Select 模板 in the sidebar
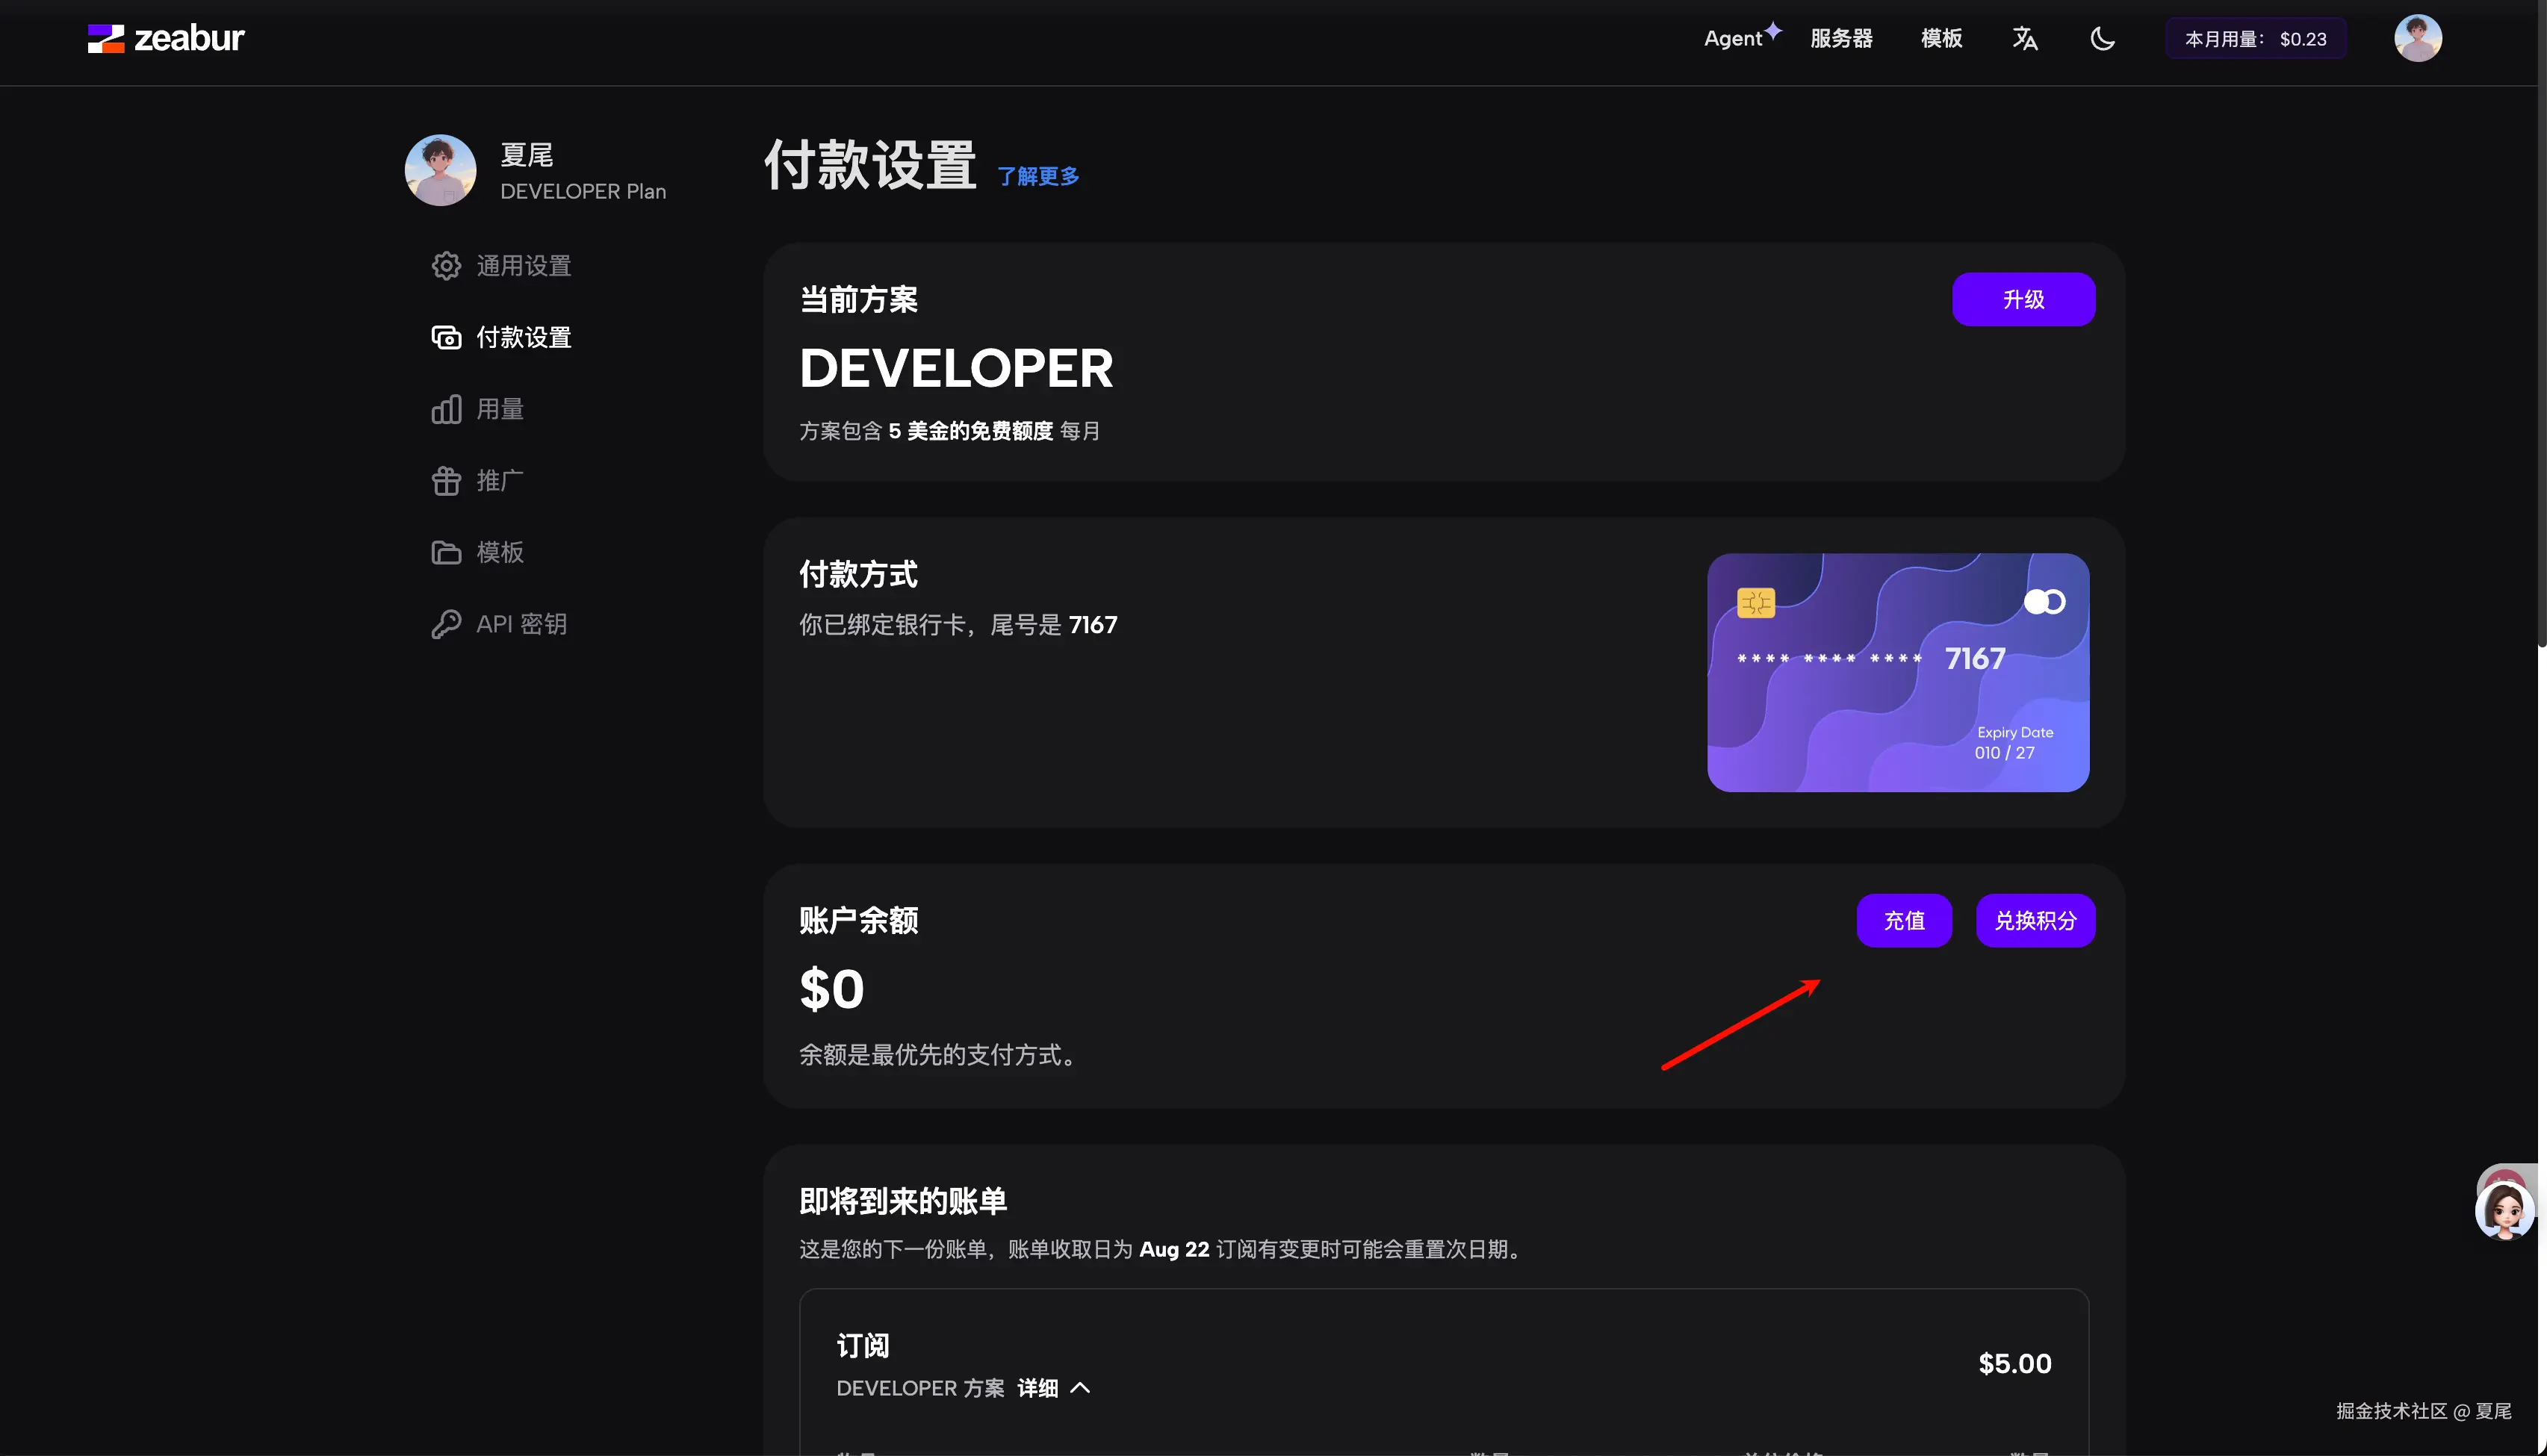Screen dimensions: 2547x1456 [499, 552]
